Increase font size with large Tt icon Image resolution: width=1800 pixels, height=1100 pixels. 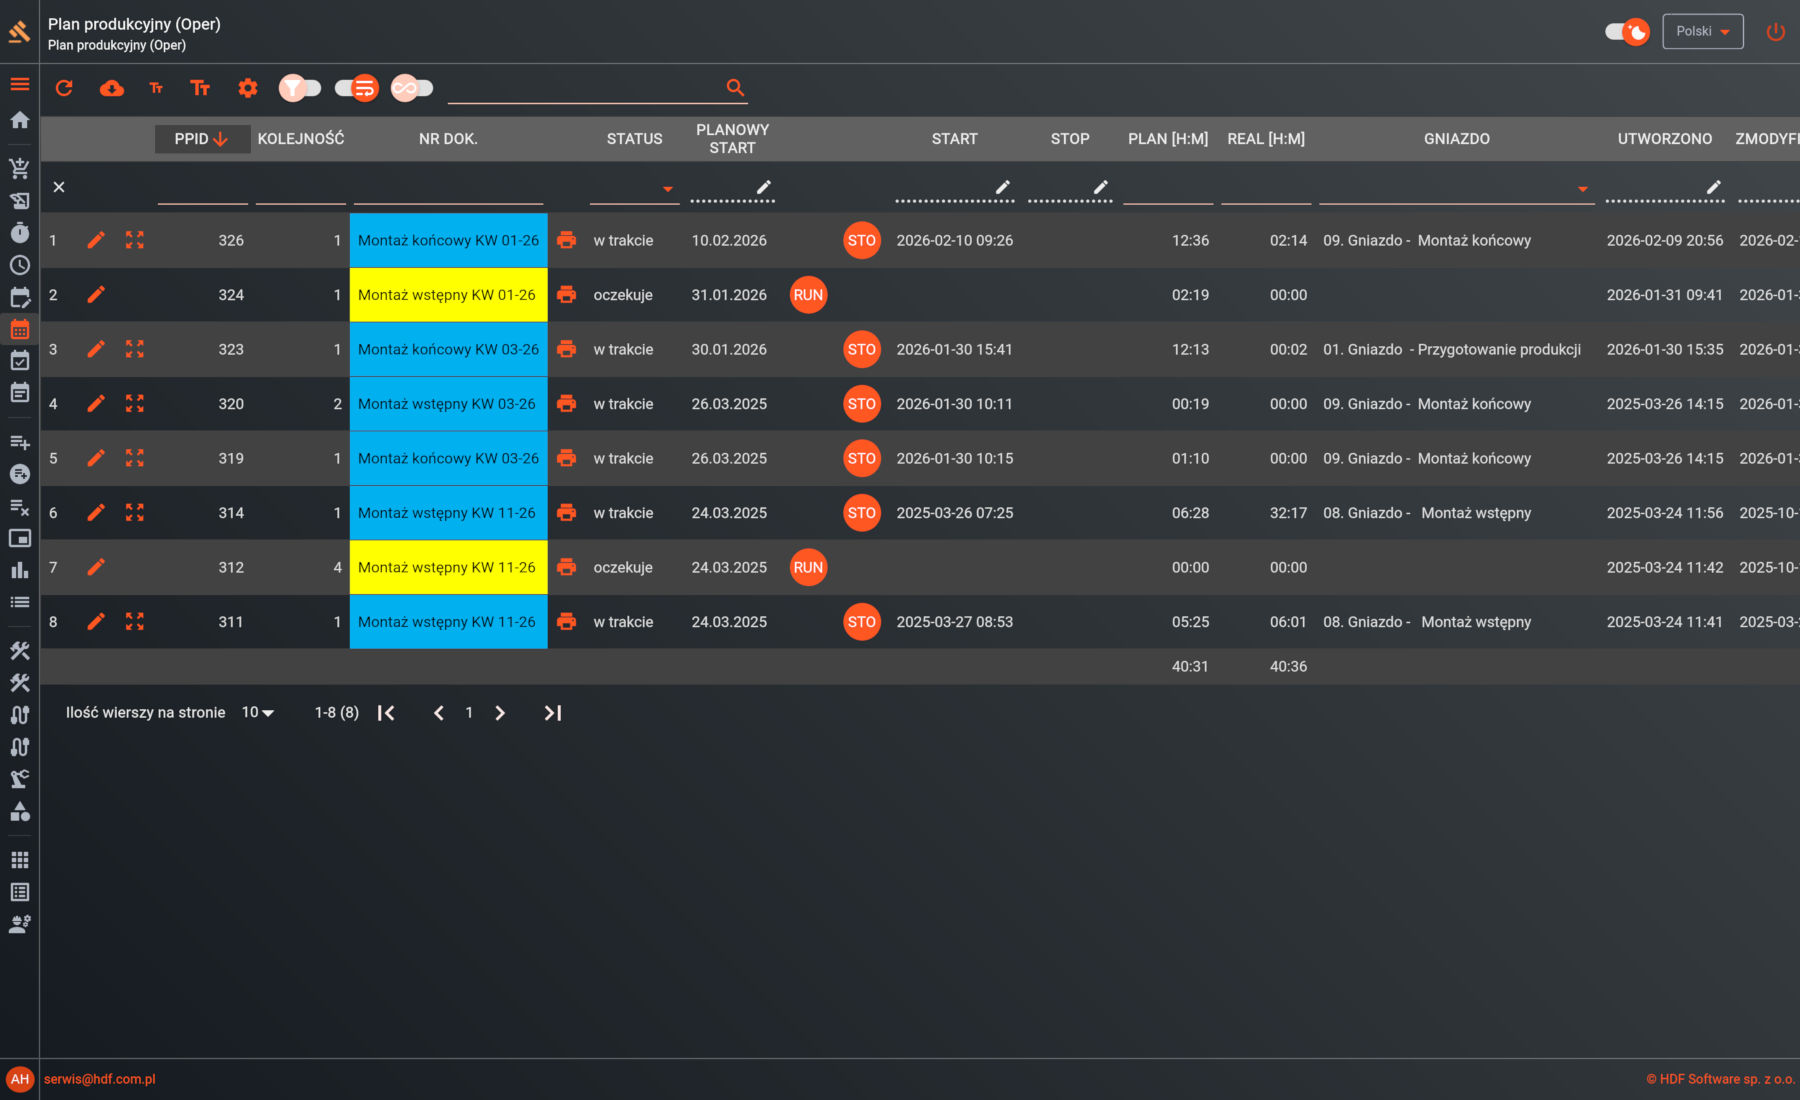(200, 88)
